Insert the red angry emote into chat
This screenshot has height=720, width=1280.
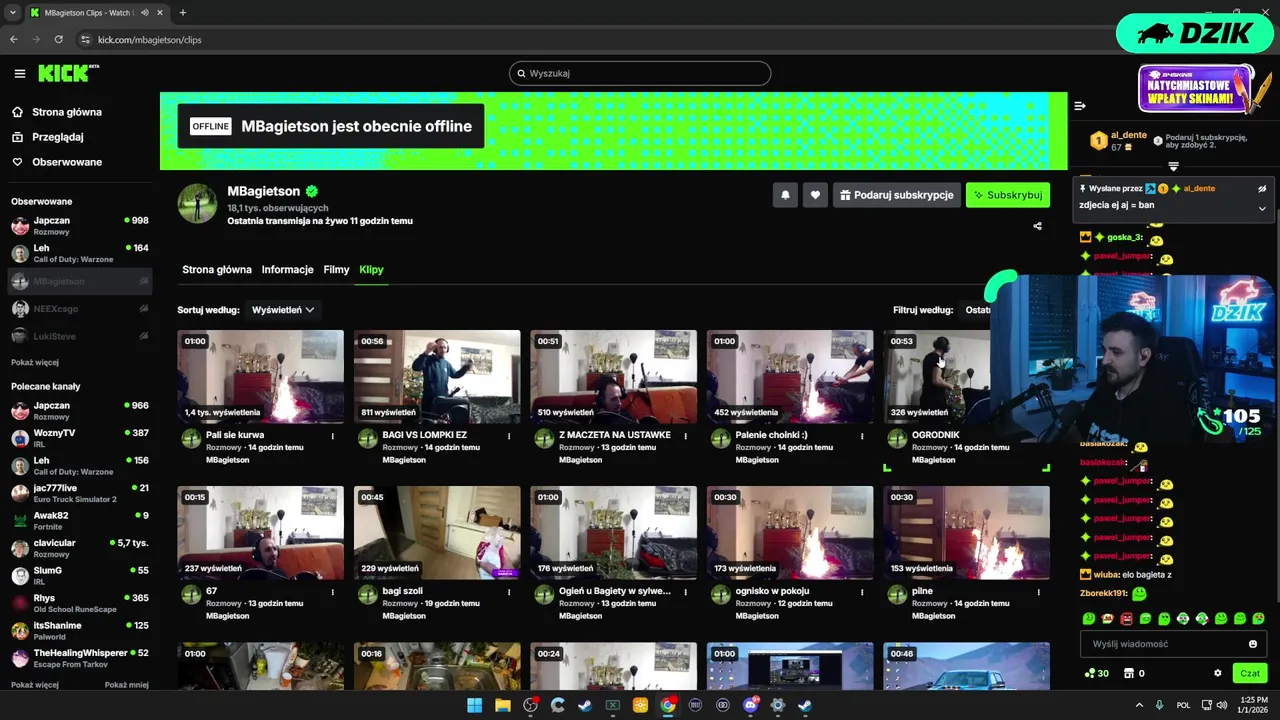tap(1127, 619)
